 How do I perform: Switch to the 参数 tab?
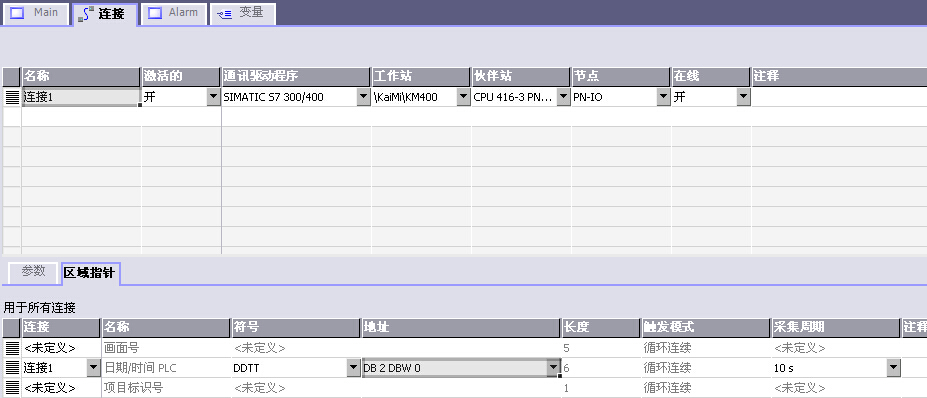[33, 272]
